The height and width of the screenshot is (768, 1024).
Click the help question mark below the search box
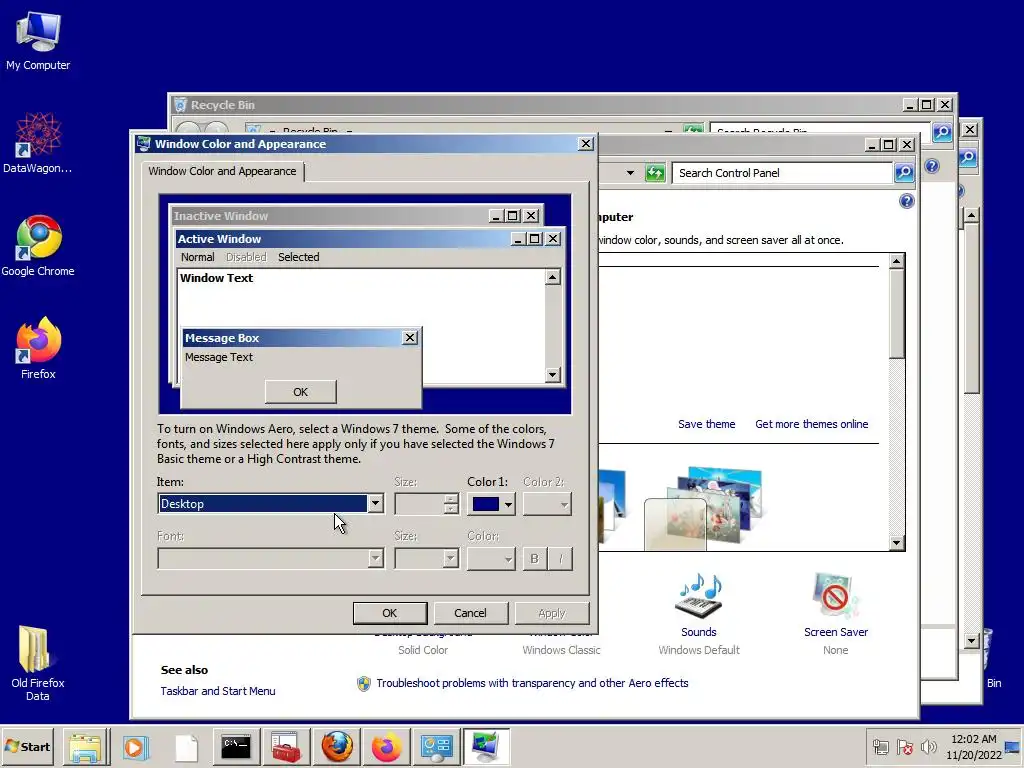[906, 201]
